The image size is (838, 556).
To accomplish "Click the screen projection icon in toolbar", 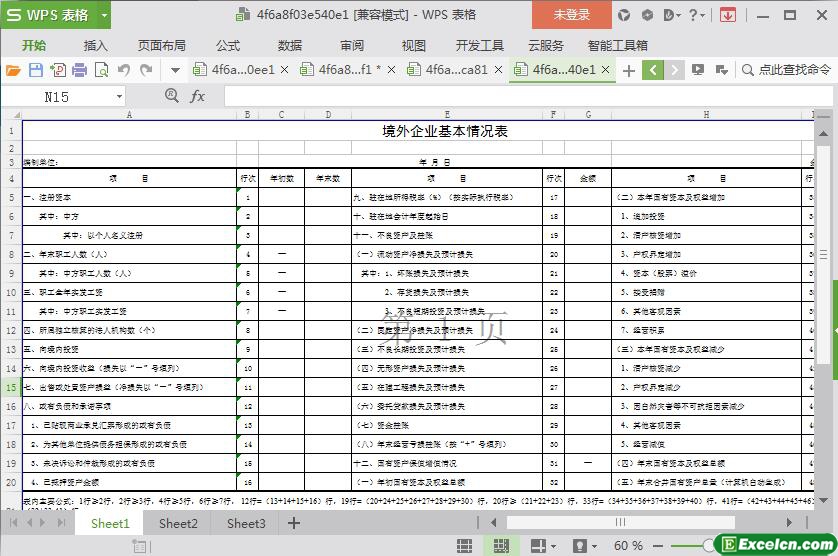I will pyautogui.click(x=697, y=70).
